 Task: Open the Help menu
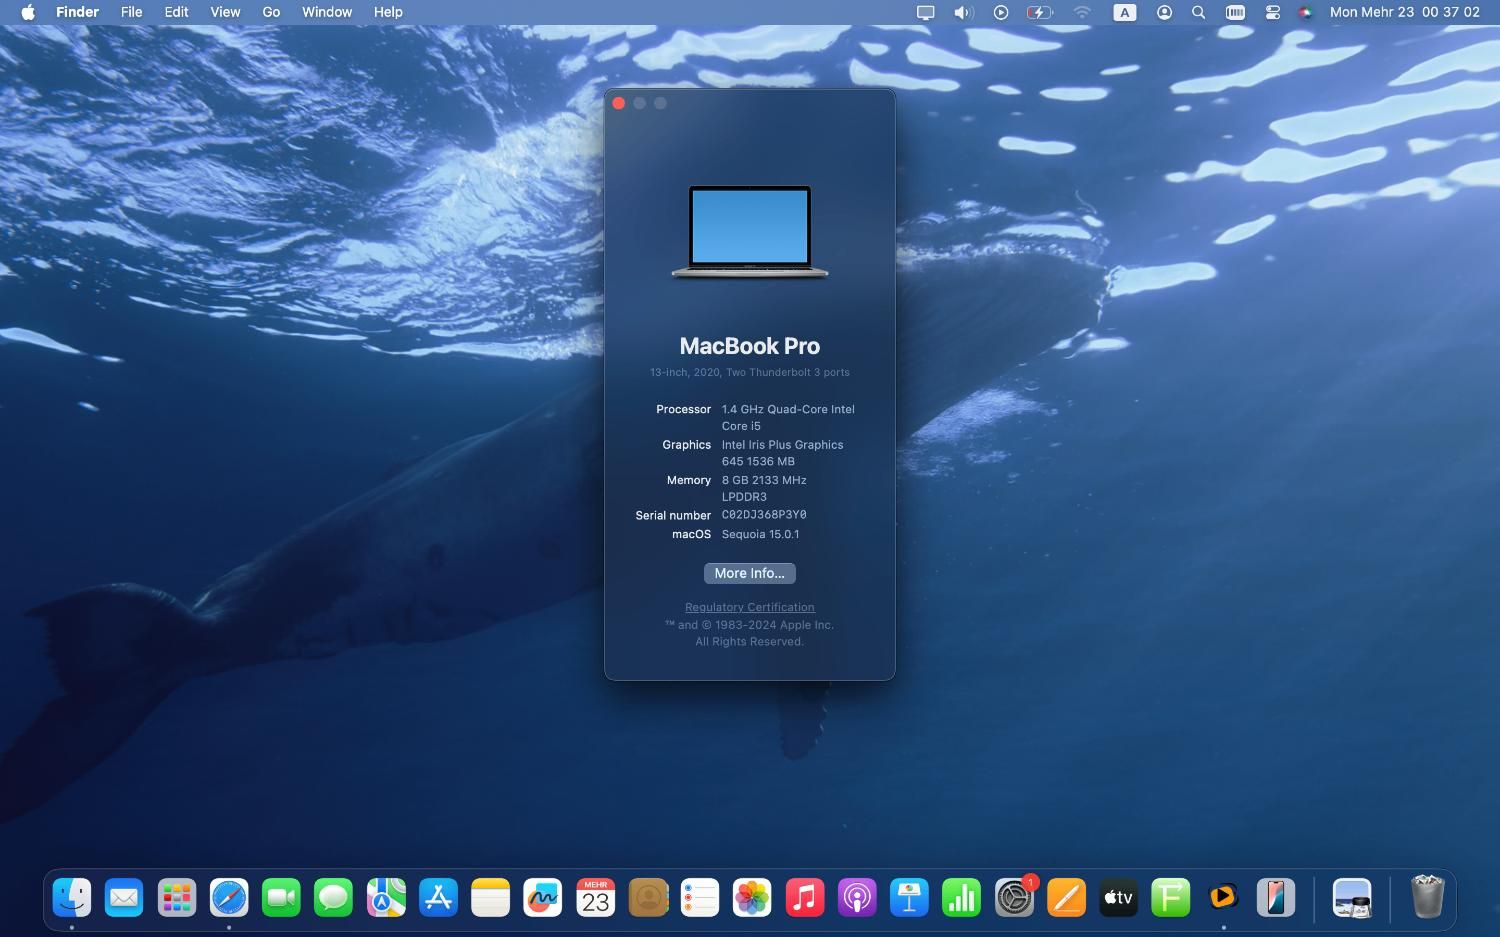(x=388, y=12)
